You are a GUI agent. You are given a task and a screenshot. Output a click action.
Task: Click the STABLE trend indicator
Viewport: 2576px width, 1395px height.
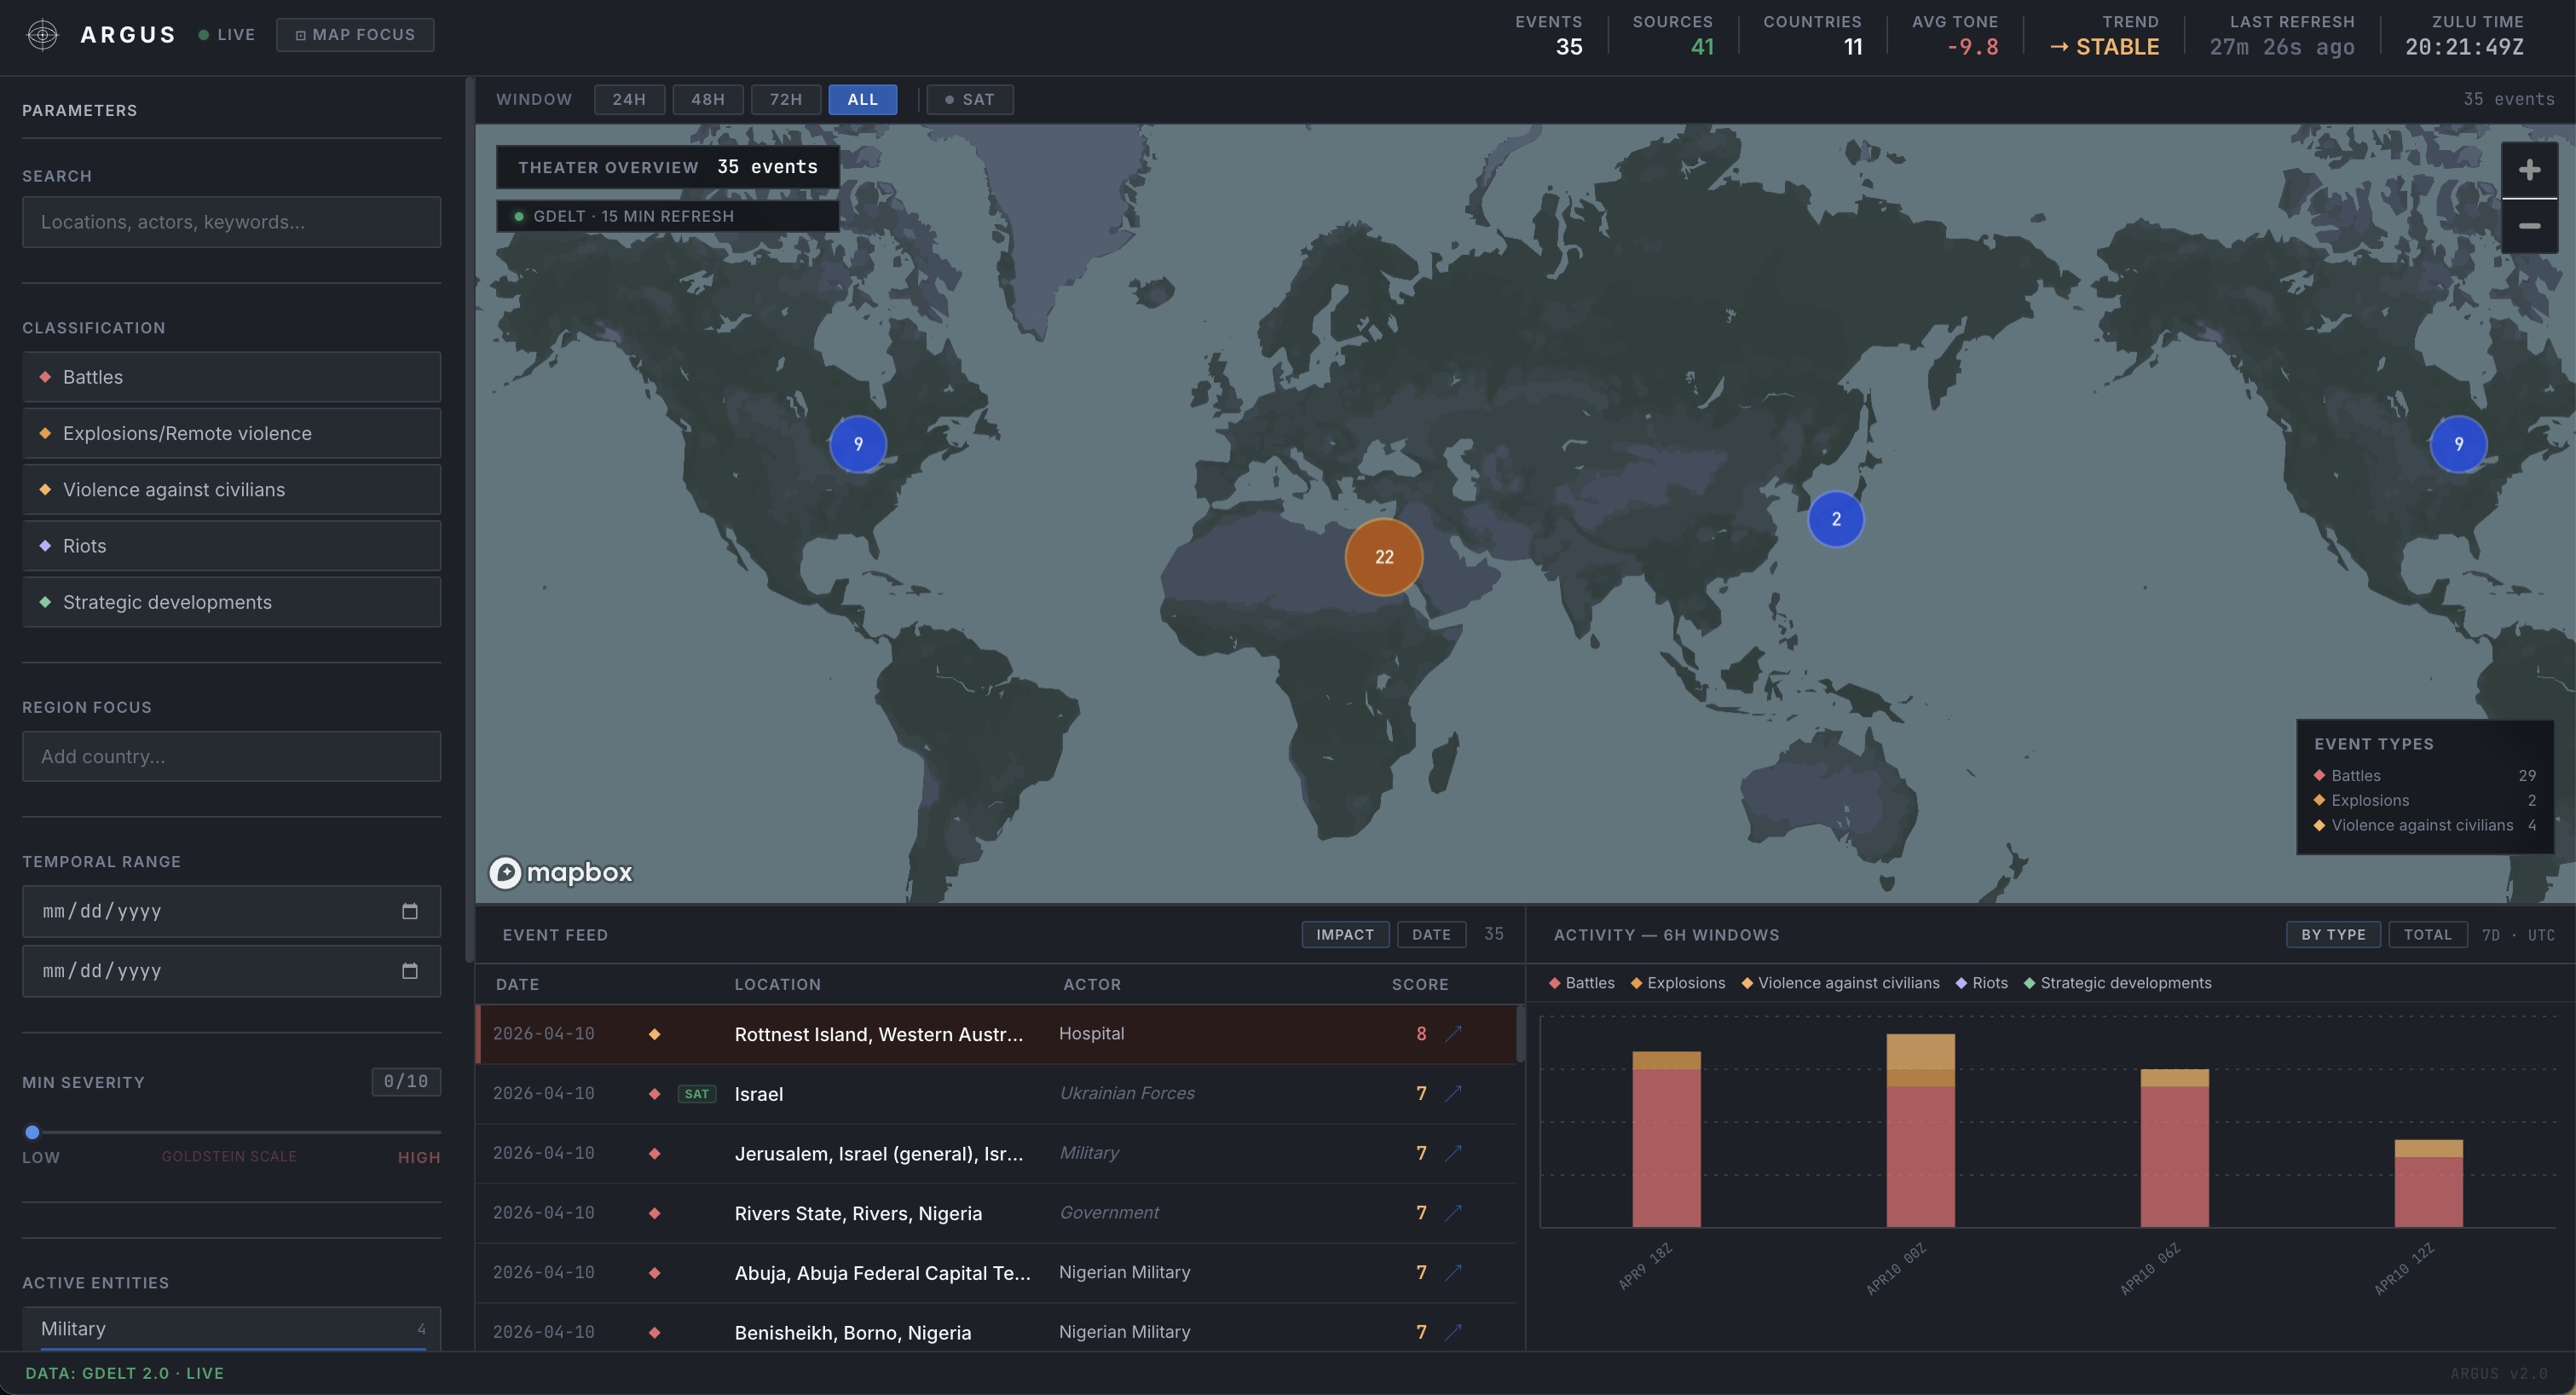point(2105,47)
